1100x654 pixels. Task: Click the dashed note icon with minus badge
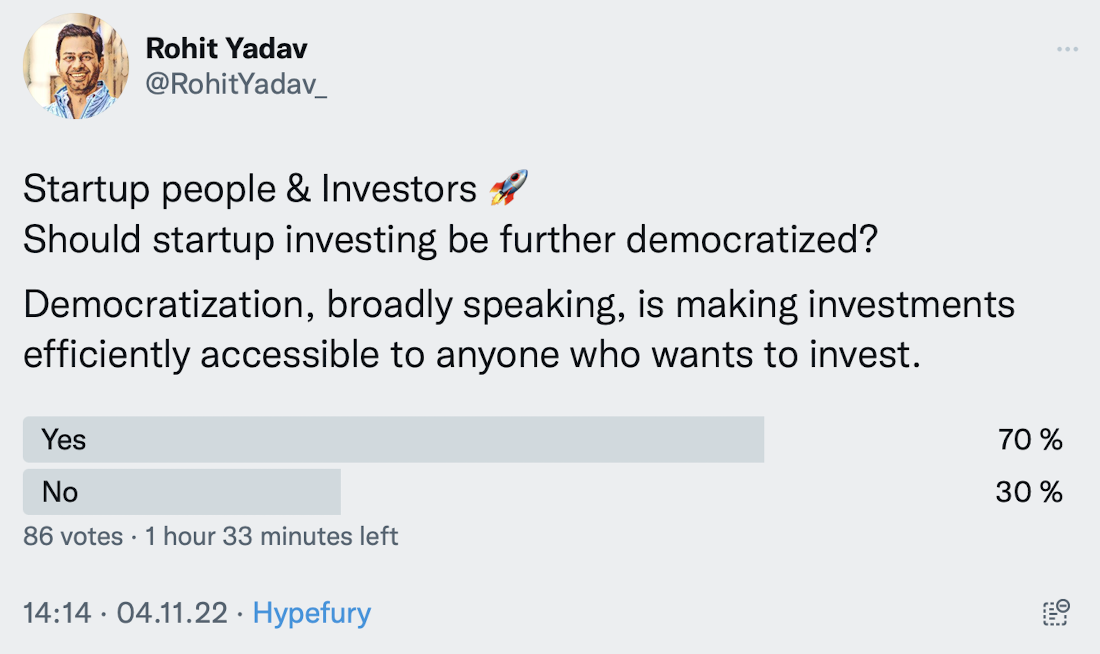[x=1056, y=613]
